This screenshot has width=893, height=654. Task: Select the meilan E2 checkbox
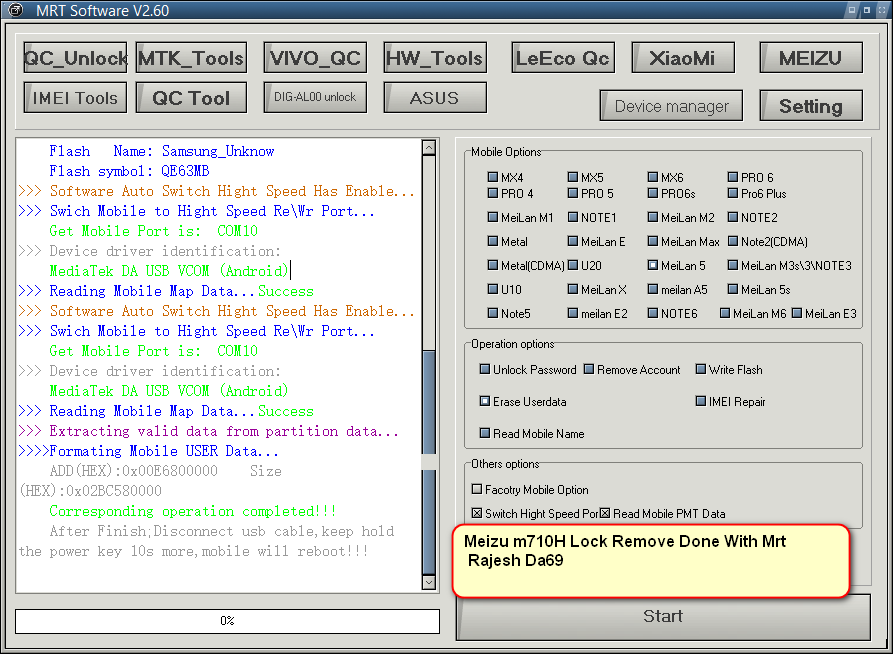click(x=573, y=313)
